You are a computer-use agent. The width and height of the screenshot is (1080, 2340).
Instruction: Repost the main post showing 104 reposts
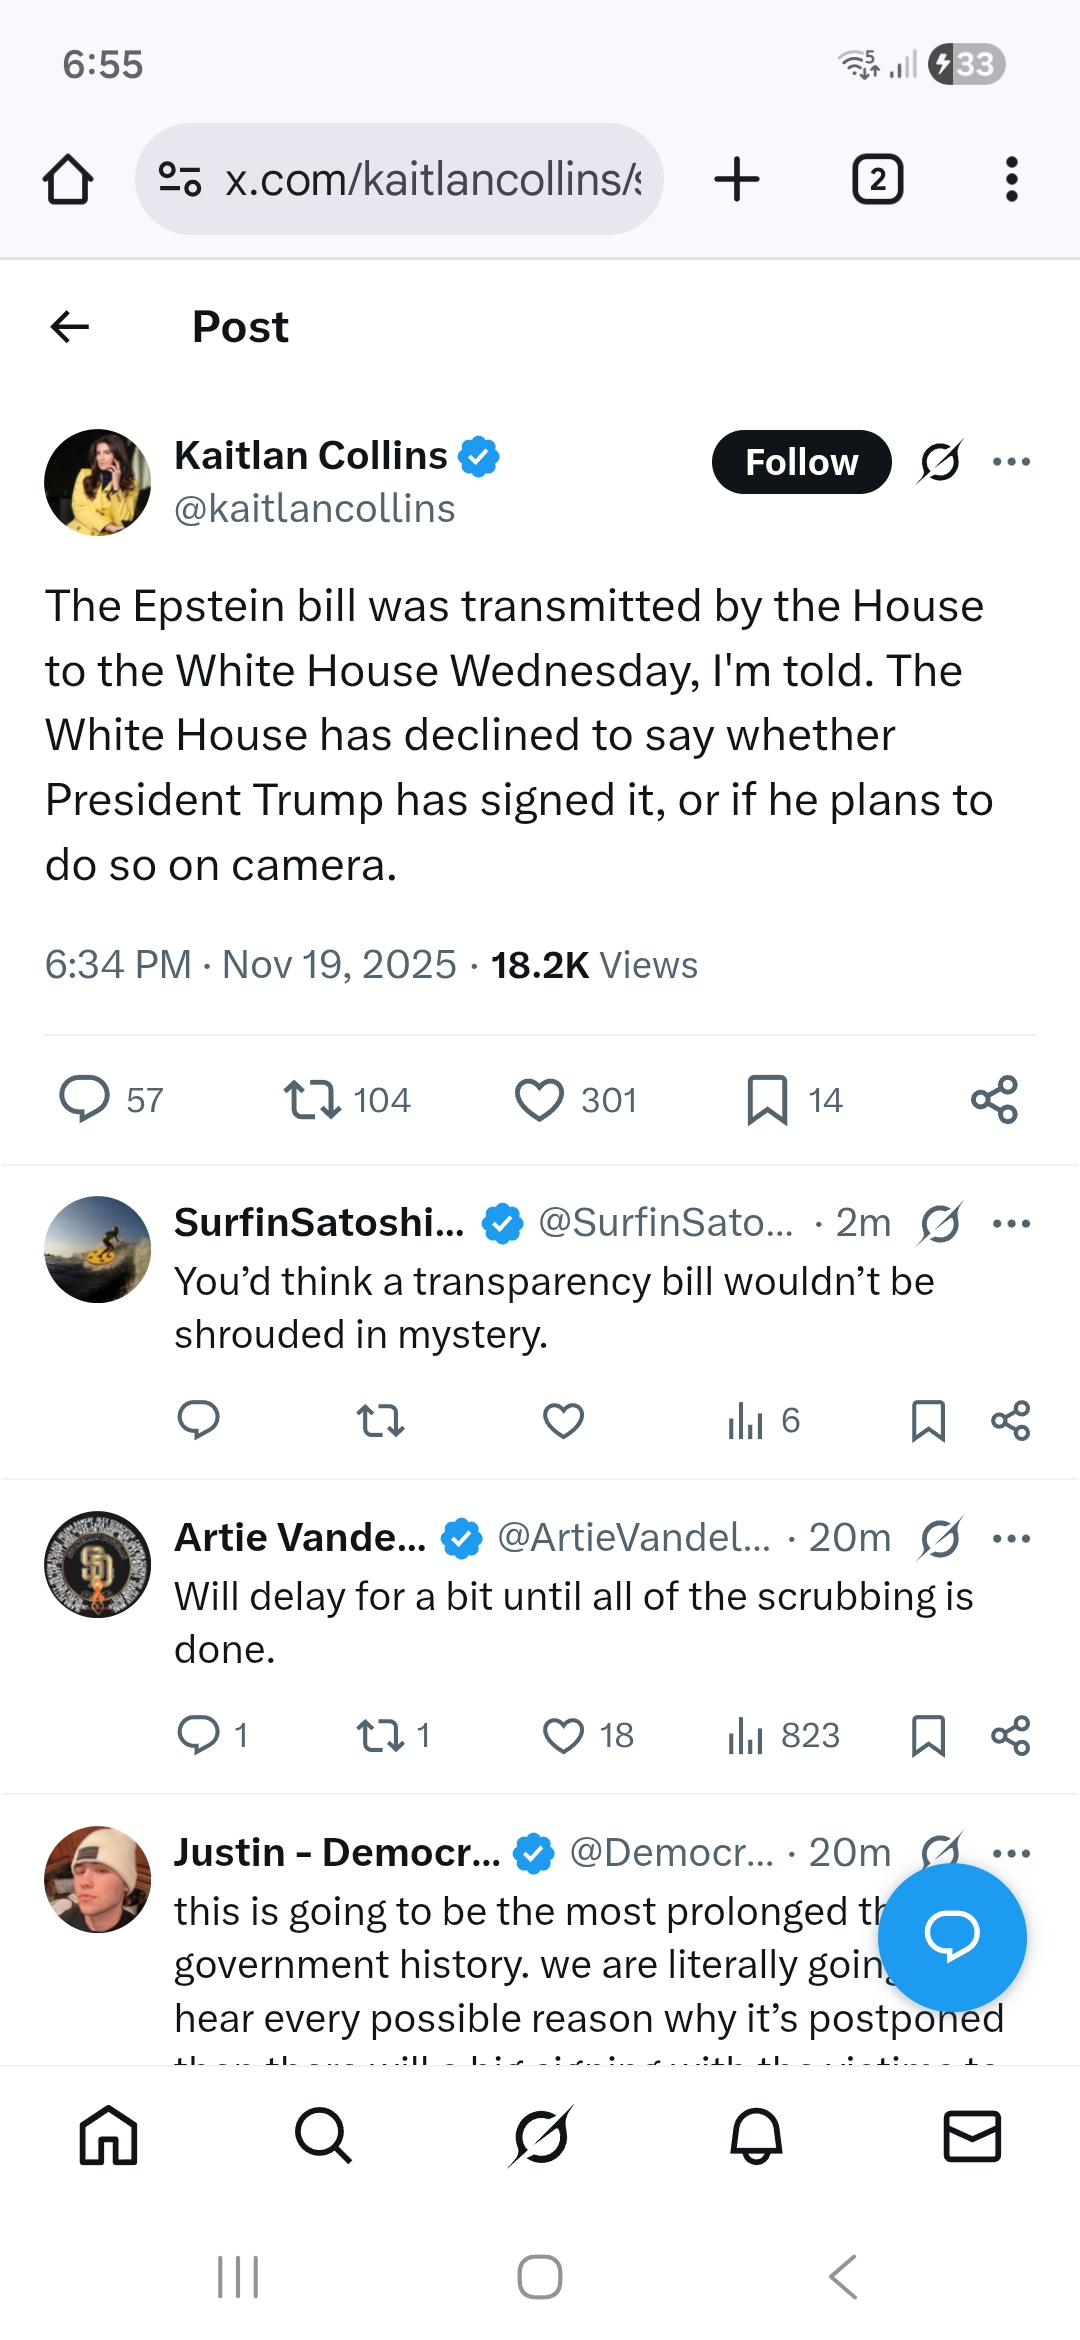pos(312,1100)
